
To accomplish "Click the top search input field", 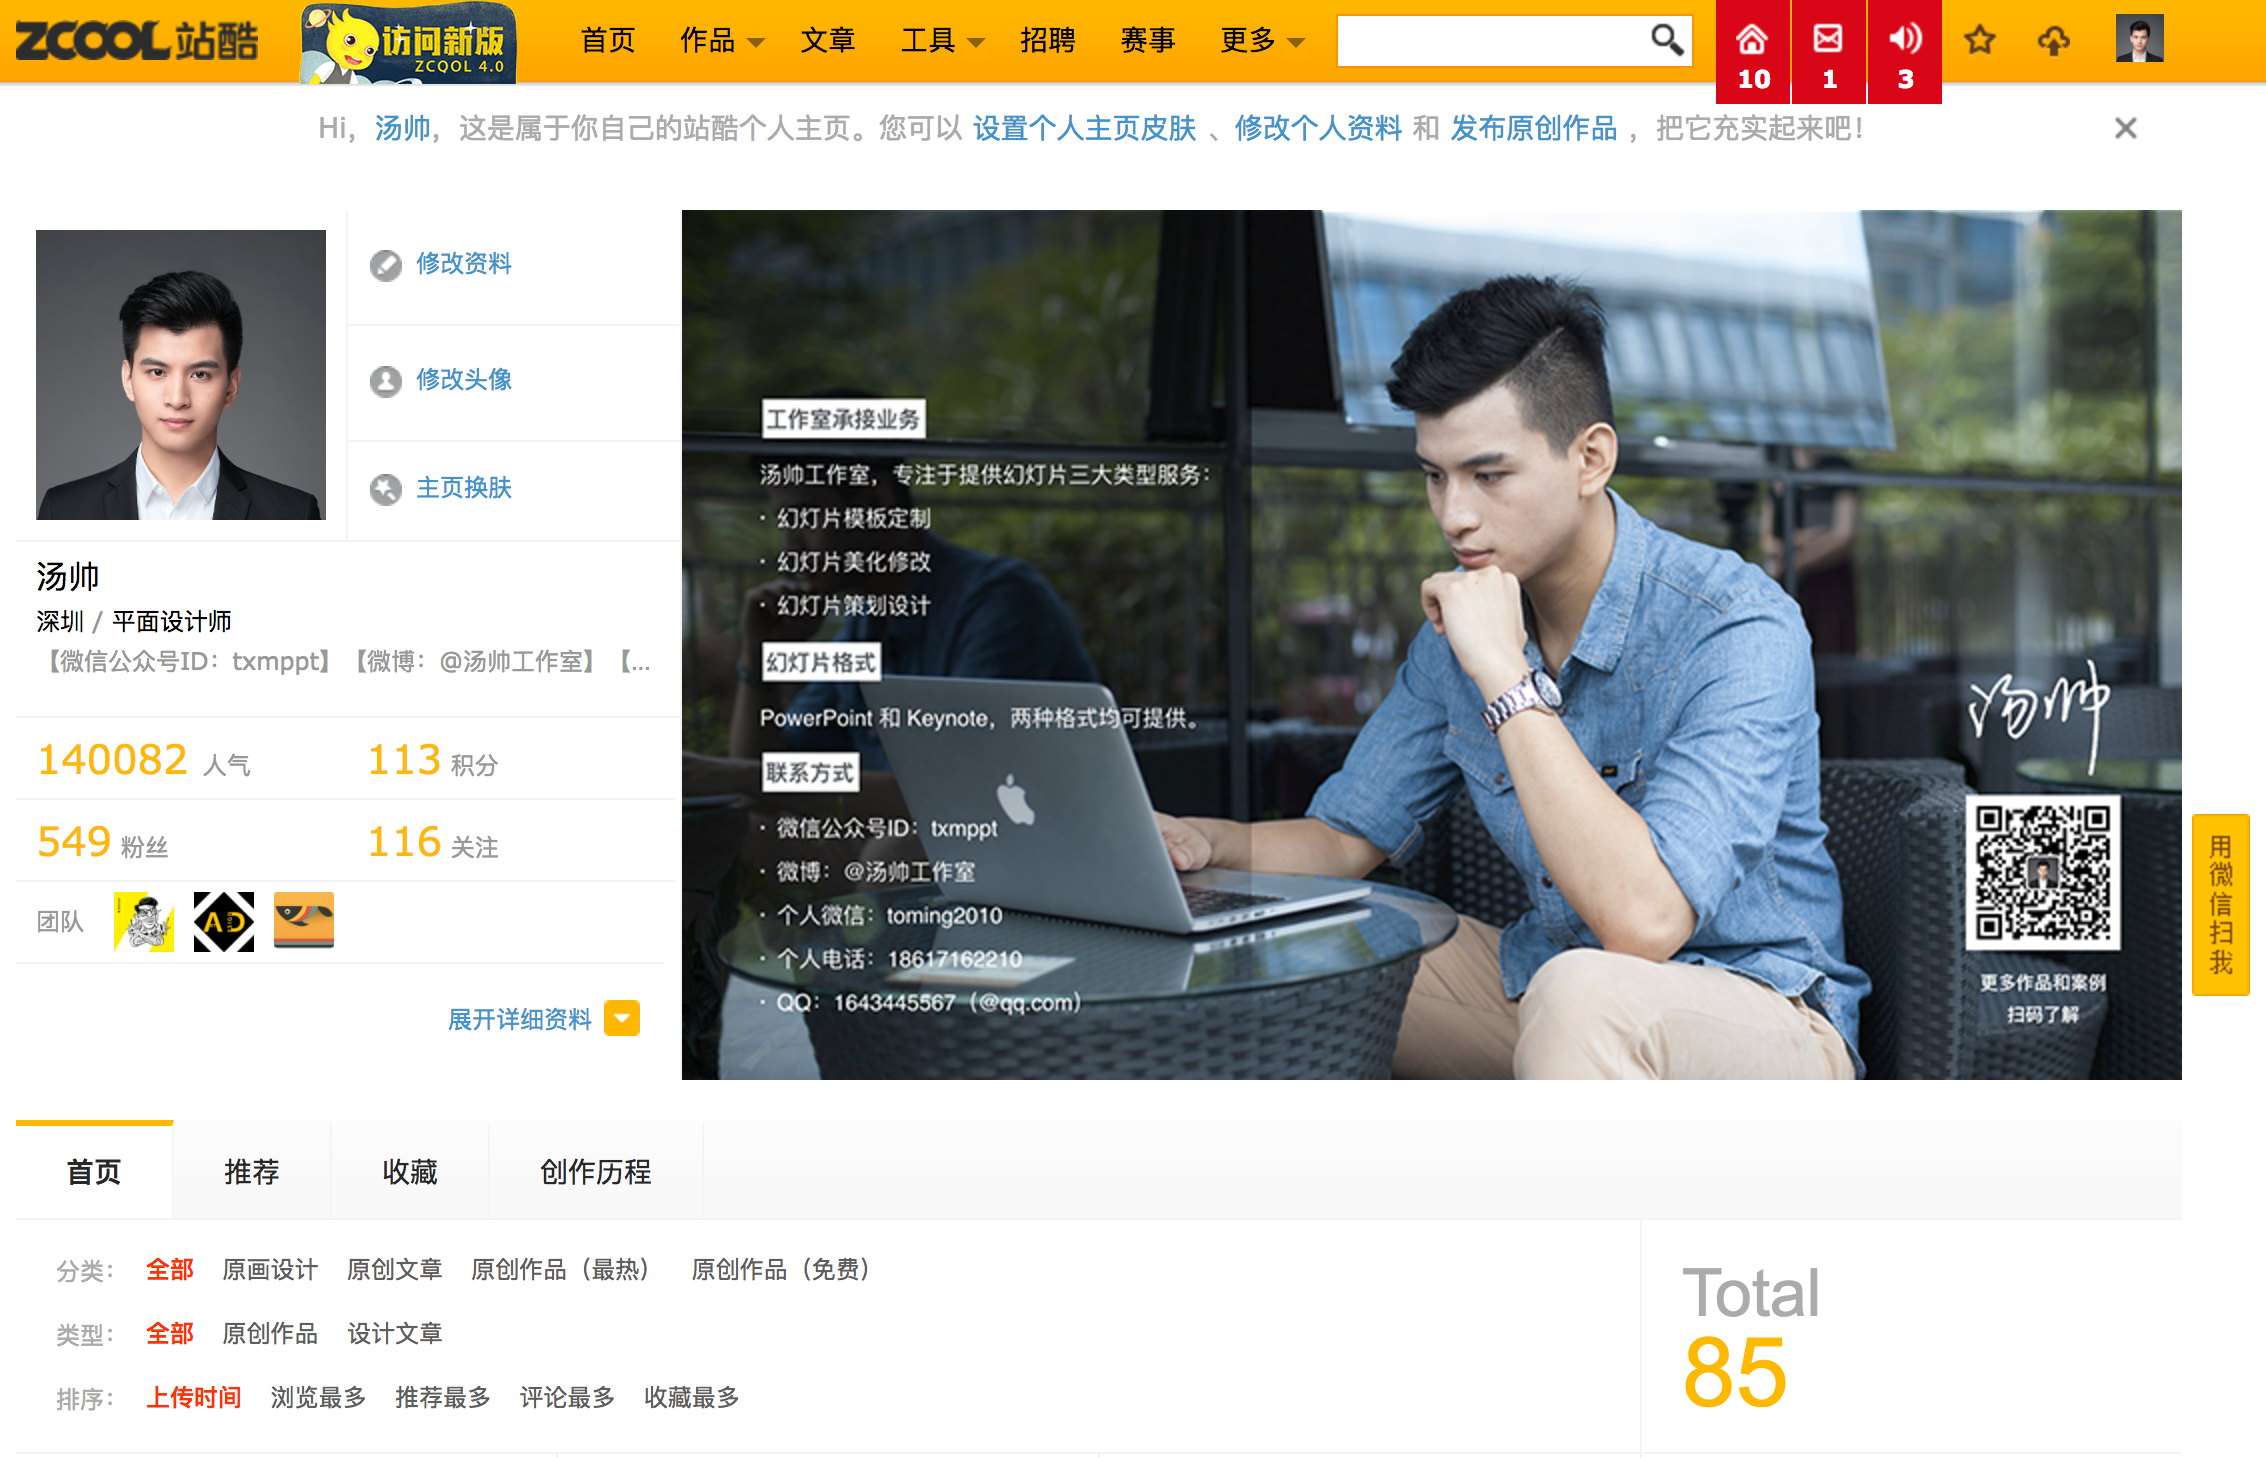I will coord(1490,41).
